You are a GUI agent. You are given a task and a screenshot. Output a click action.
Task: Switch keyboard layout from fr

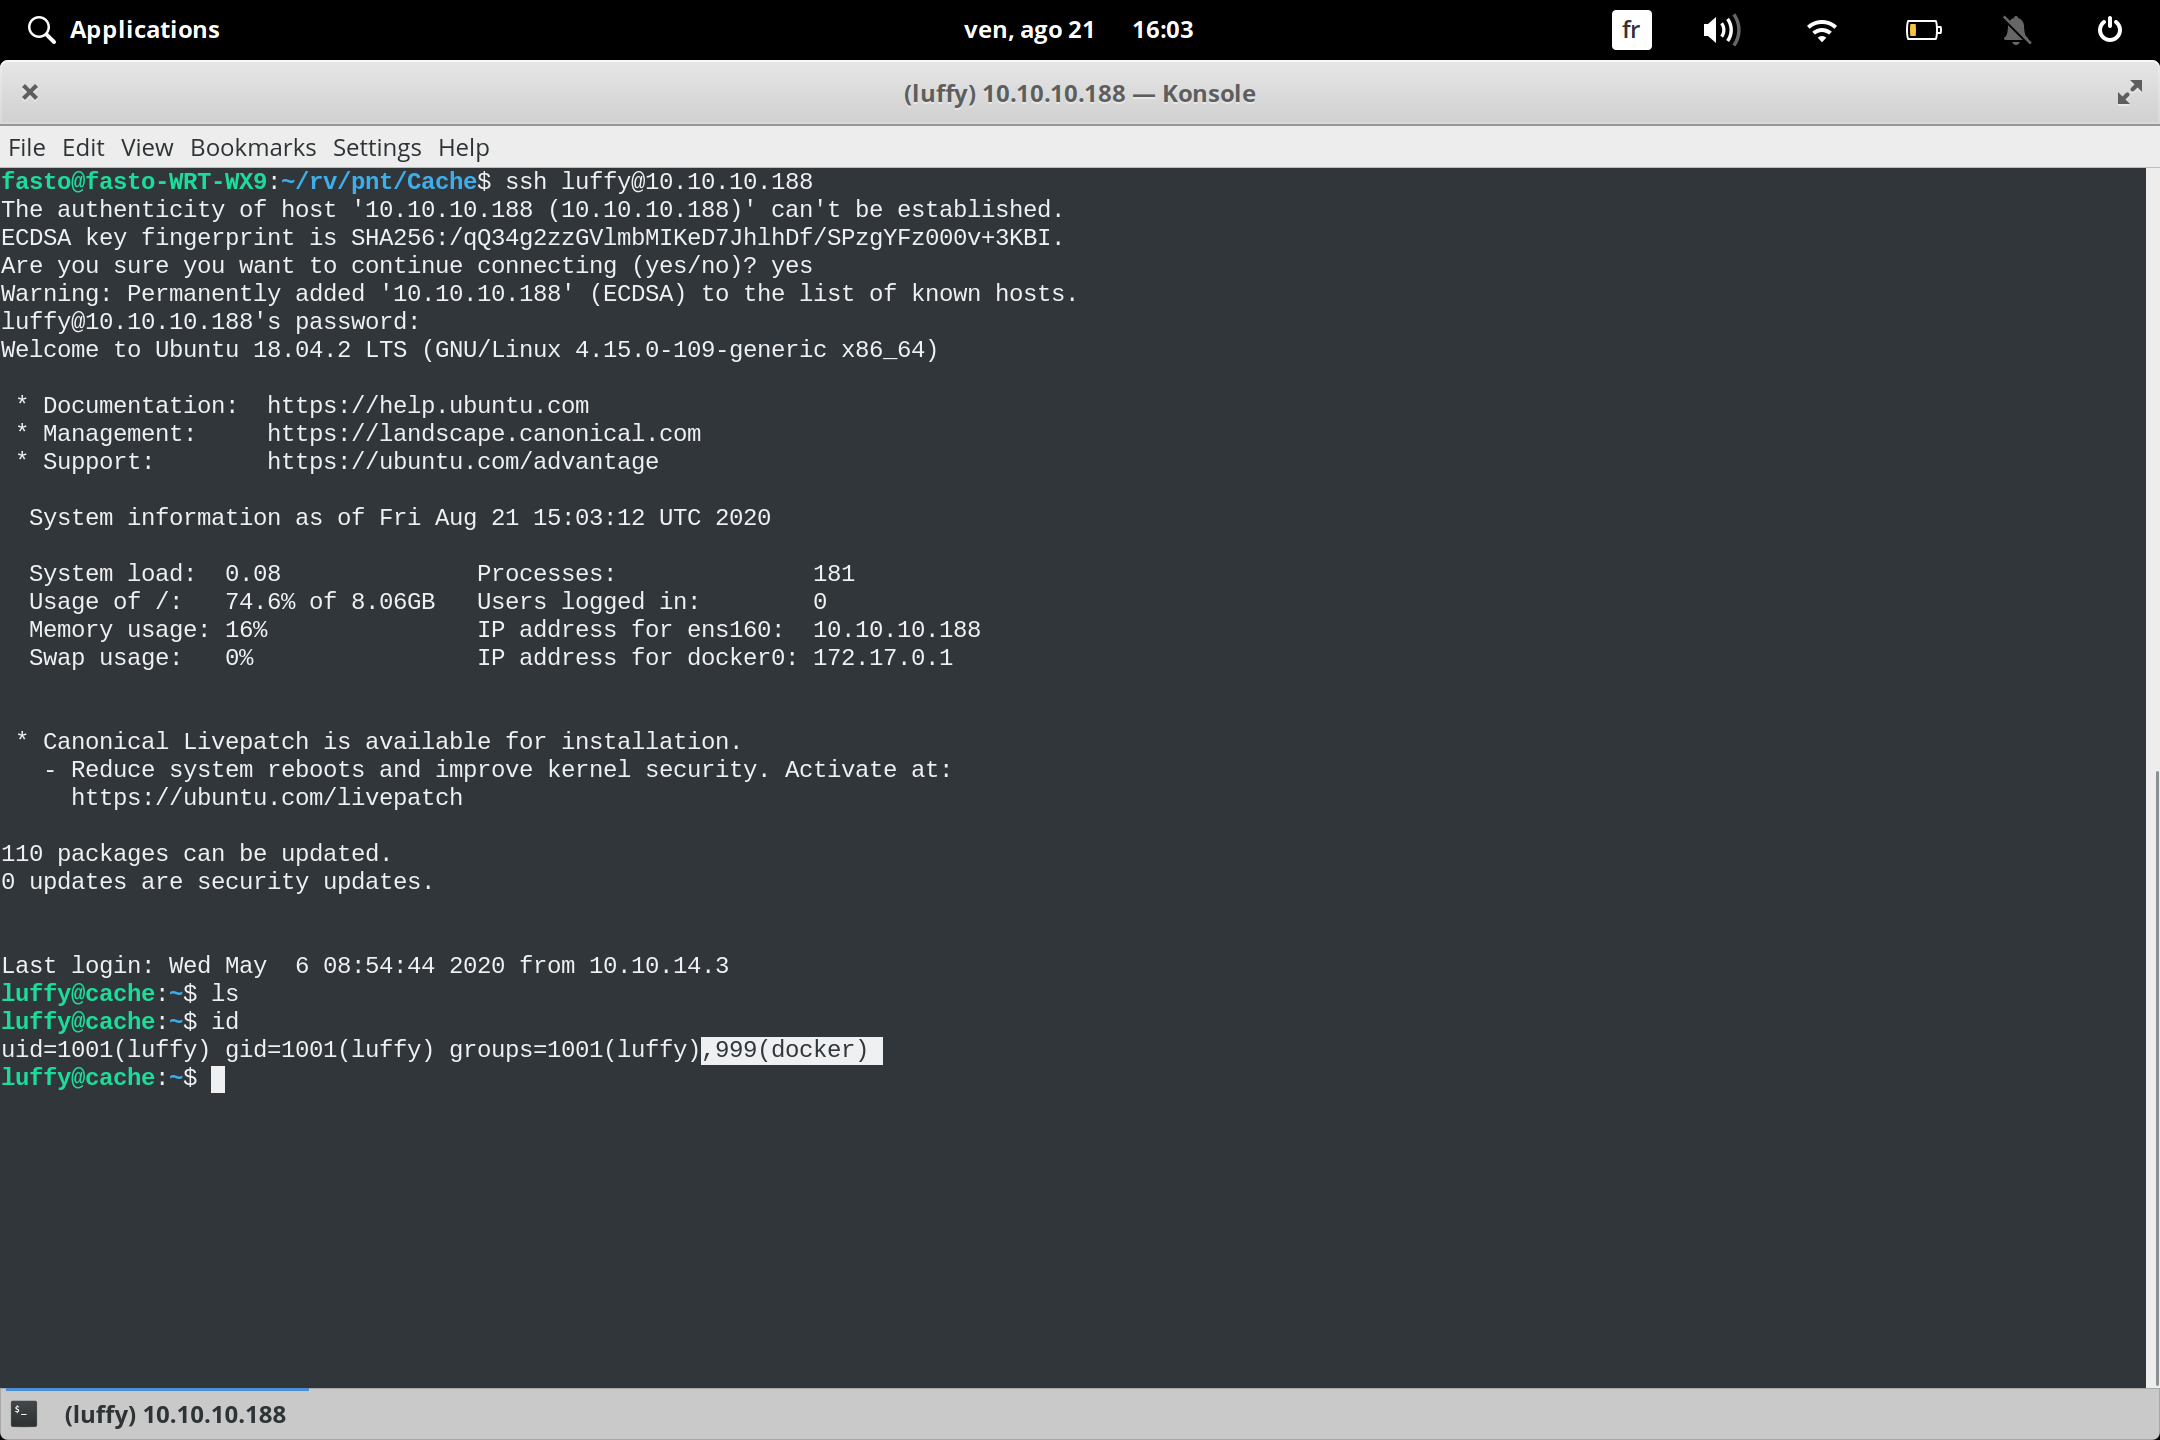pyautogui.click(x=1630, y=29)
